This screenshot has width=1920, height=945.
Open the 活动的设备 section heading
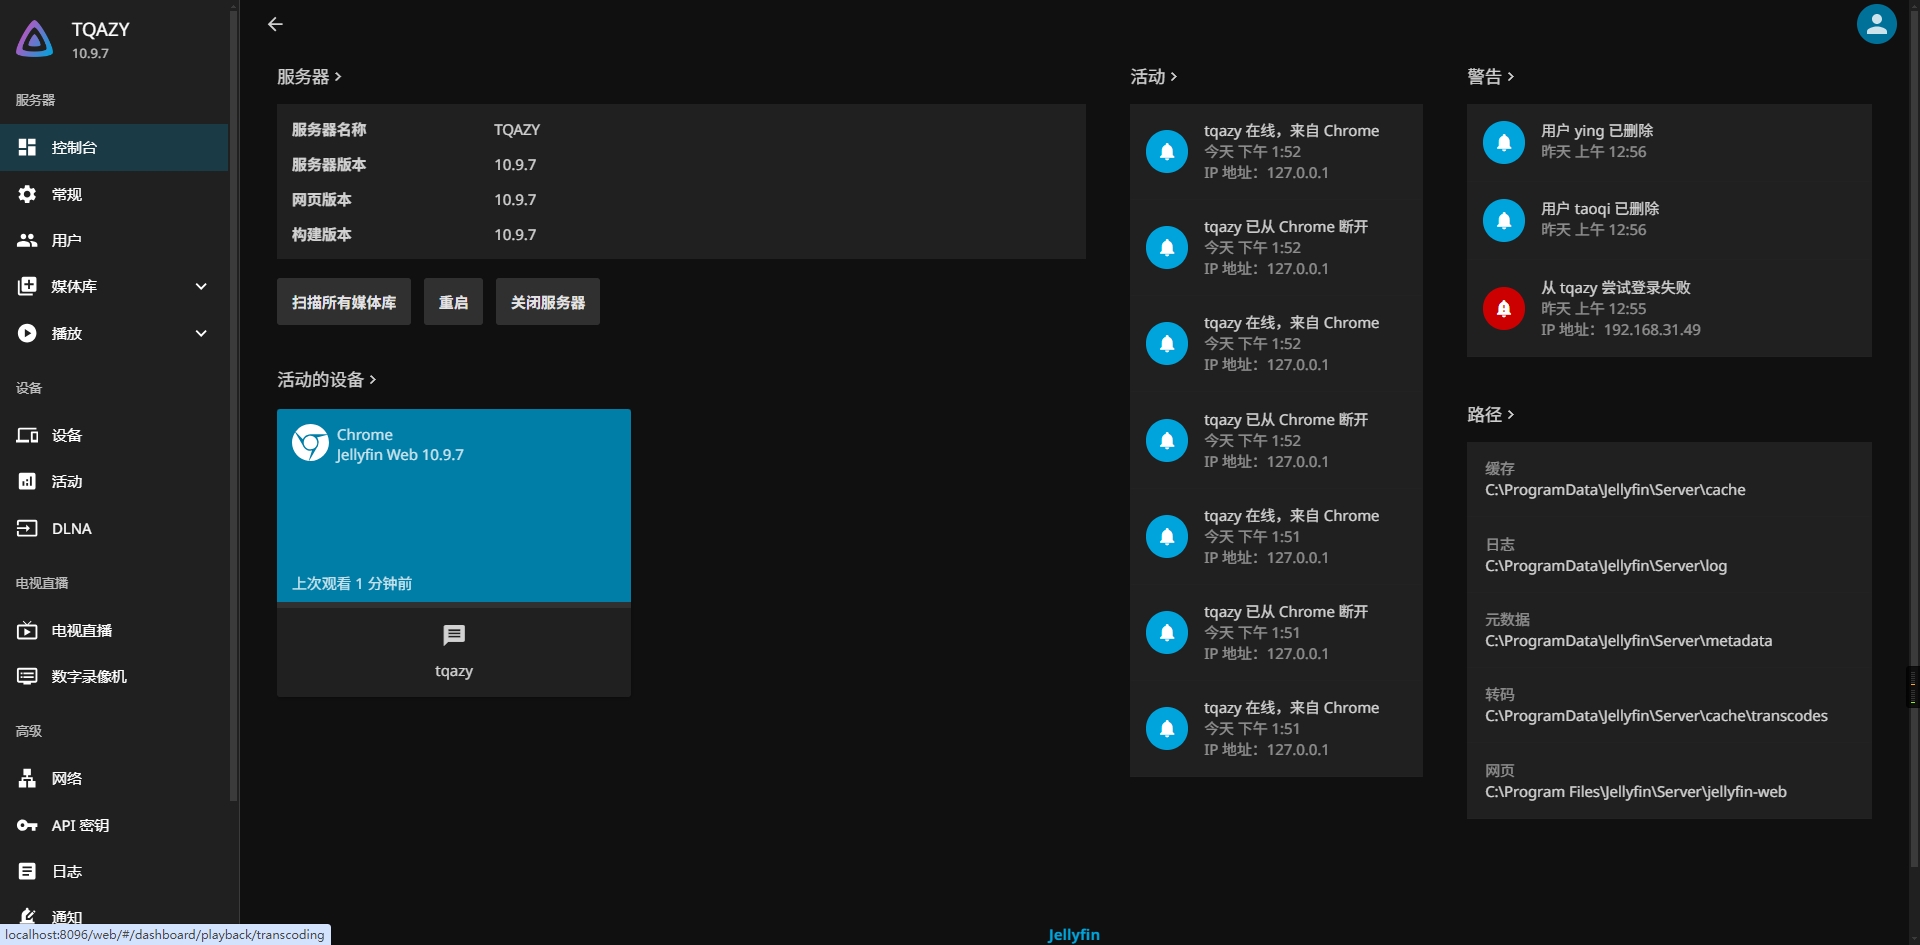pos(326,379)
